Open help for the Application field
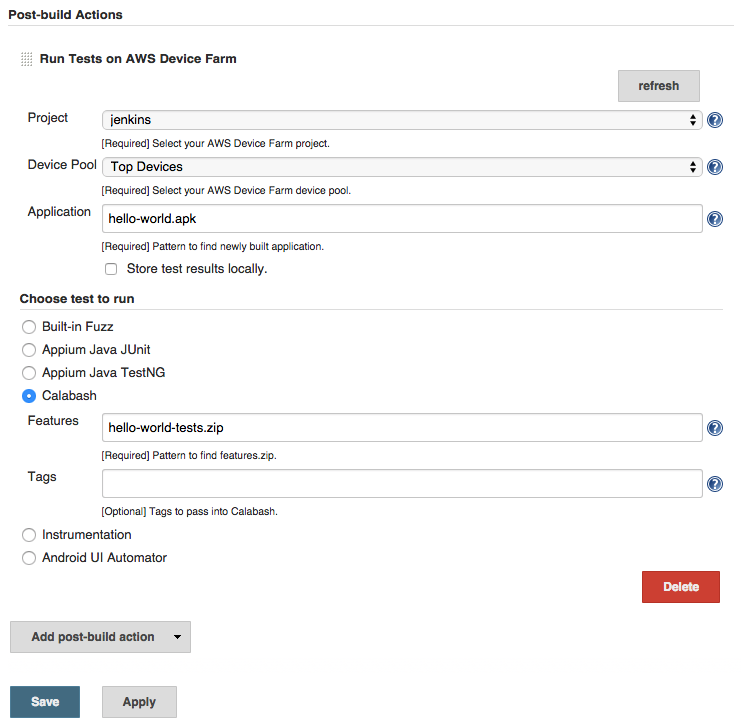The image size is (741, 728). click(x=715, y=219)
